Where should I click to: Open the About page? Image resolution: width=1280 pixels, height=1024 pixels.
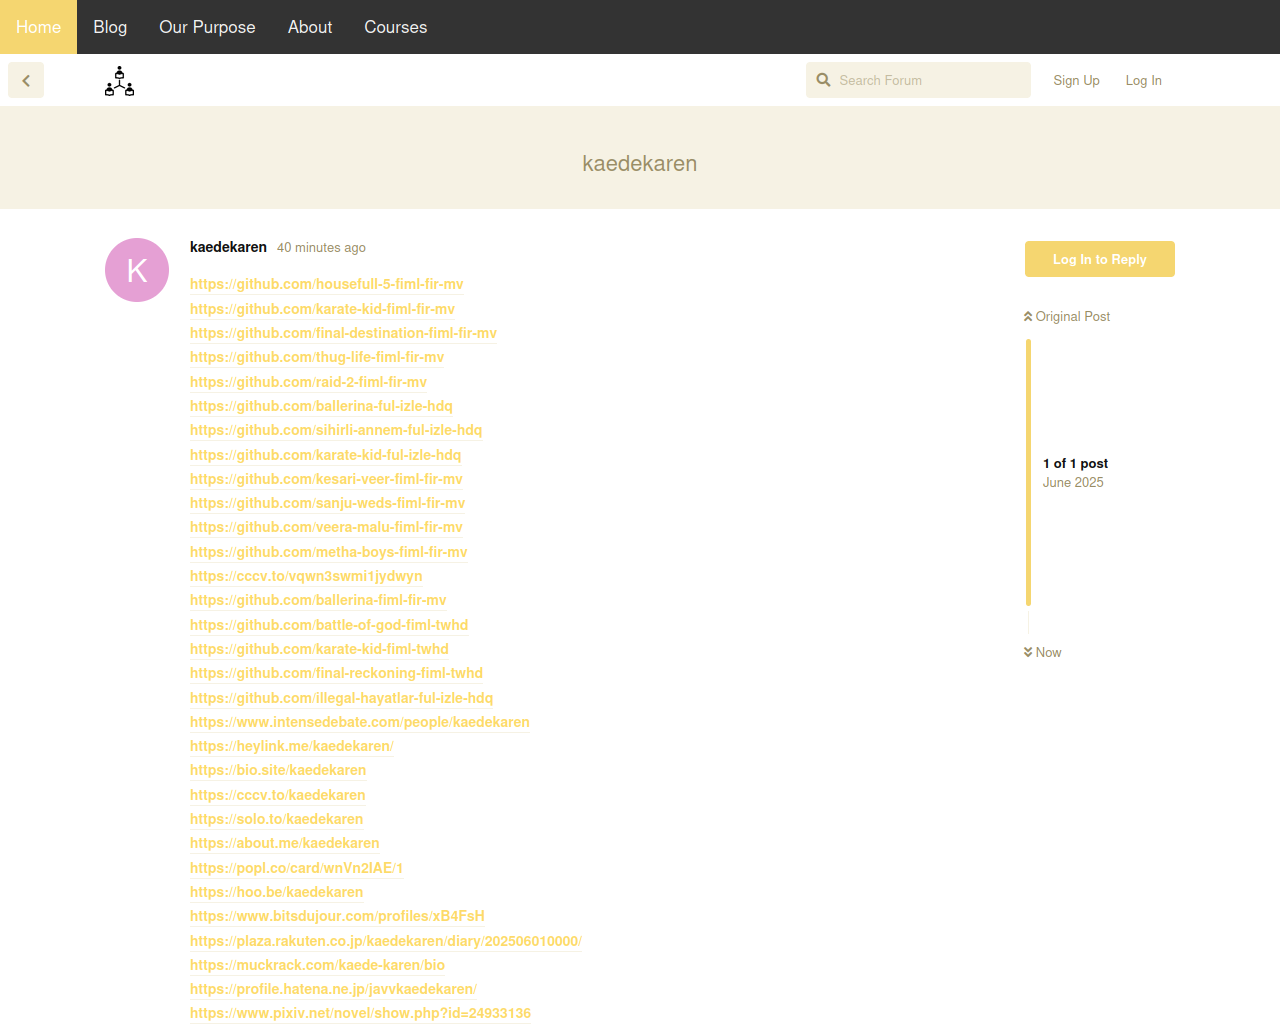click(x=310, y=27)
